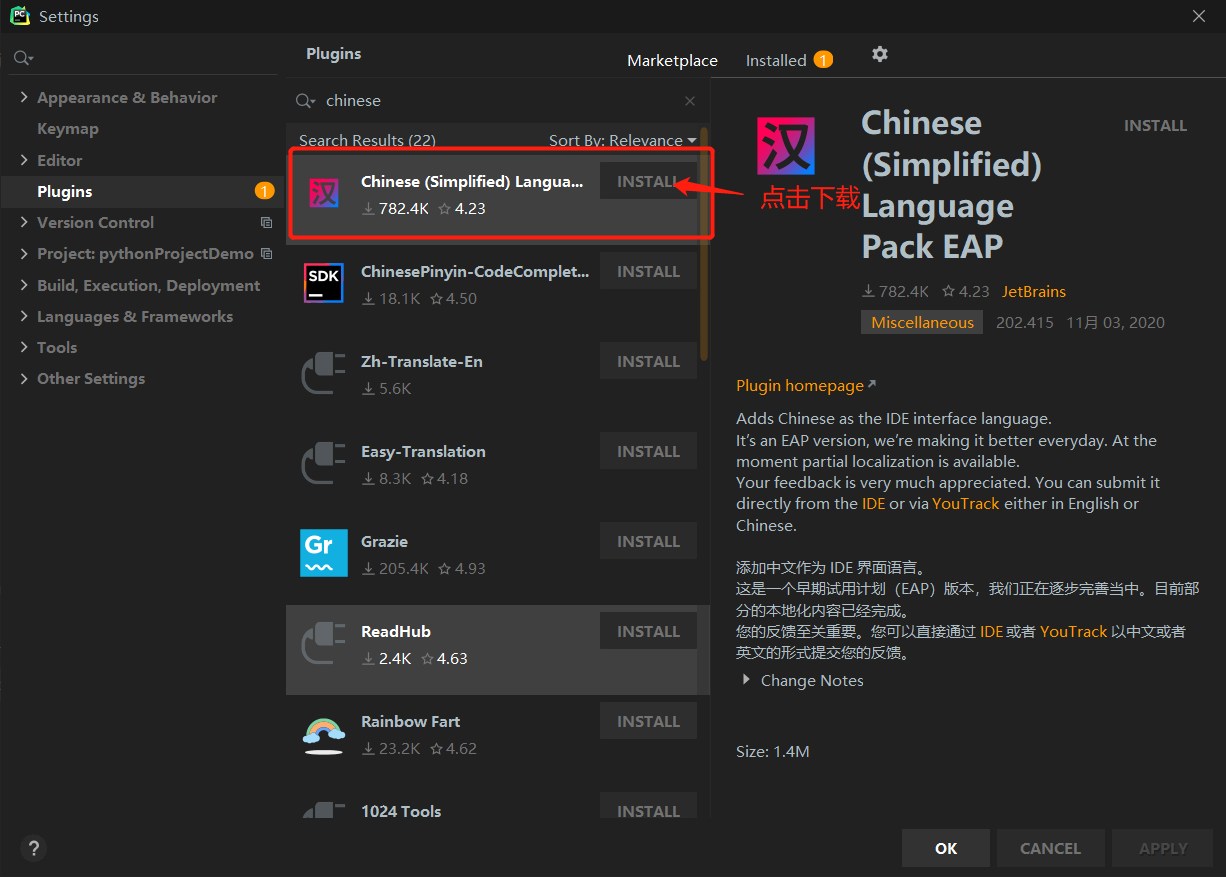1226x877 pixels.
Task: Click the Rainbow Fart plugin icon
Action: (324, 735)
